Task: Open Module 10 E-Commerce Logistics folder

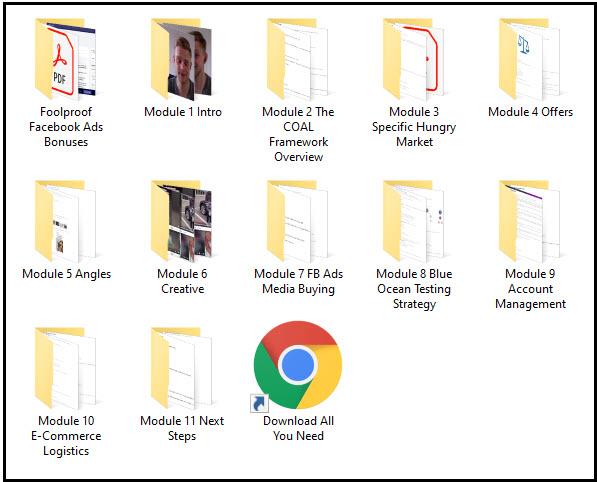Action: [x=65, y=368]
